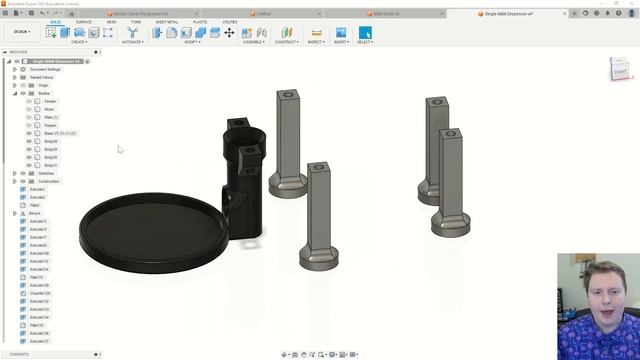Toggle visibility of Bodies folder
640x360 pixels.
point(23,93)
